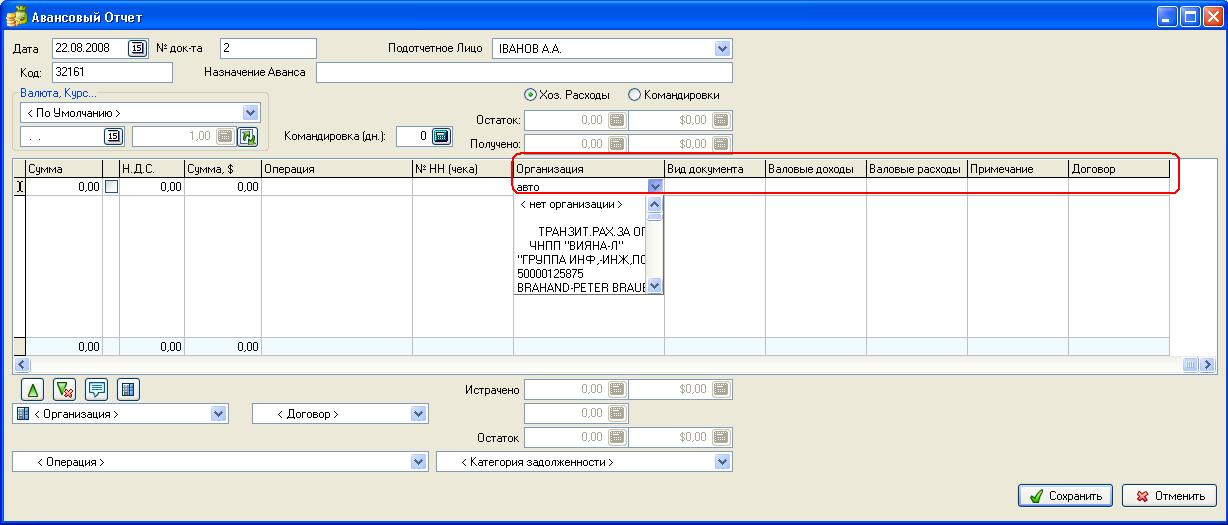
Task: Choose BRAHAND-PETER BRAUE in organization list
Action: coord(580,286)
